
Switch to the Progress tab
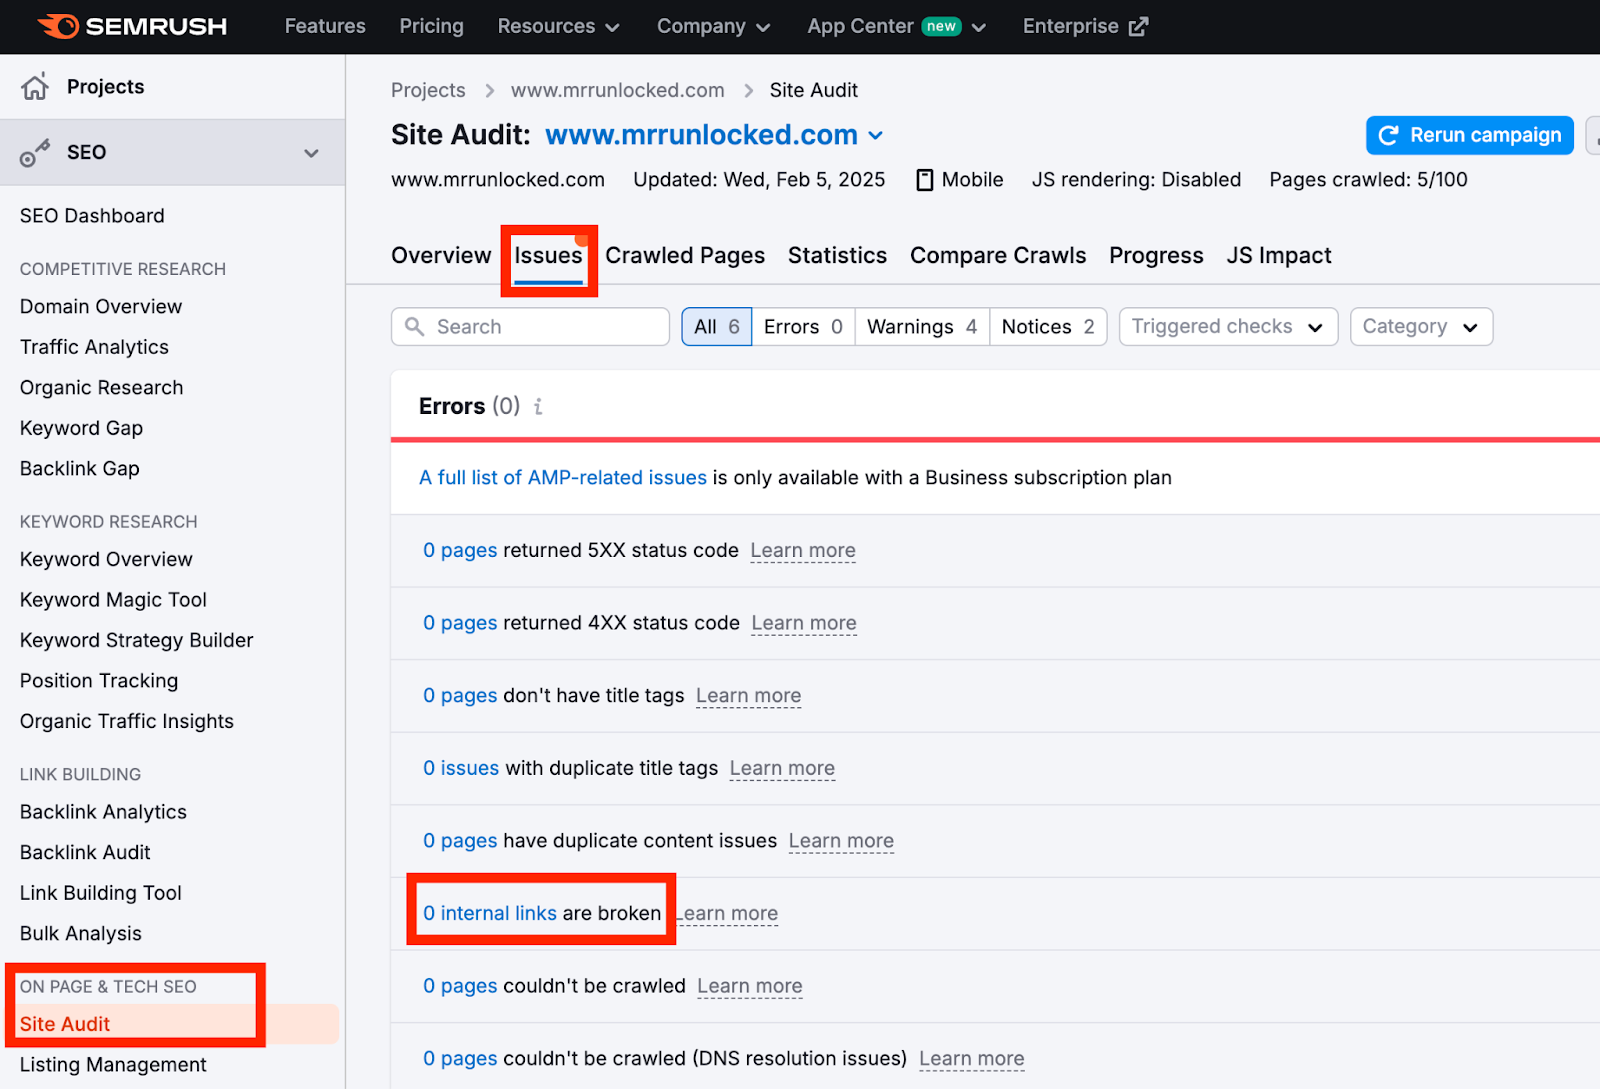(1156, 255)
